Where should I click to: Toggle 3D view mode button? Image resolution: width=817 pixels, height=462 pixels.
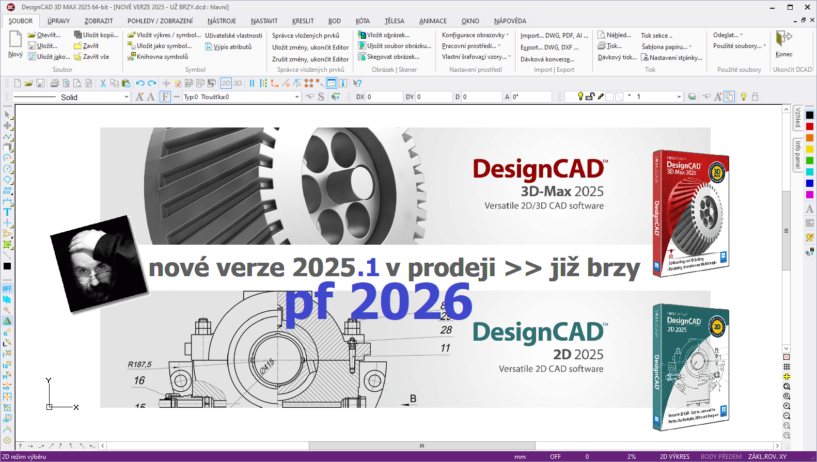(238, 83)
